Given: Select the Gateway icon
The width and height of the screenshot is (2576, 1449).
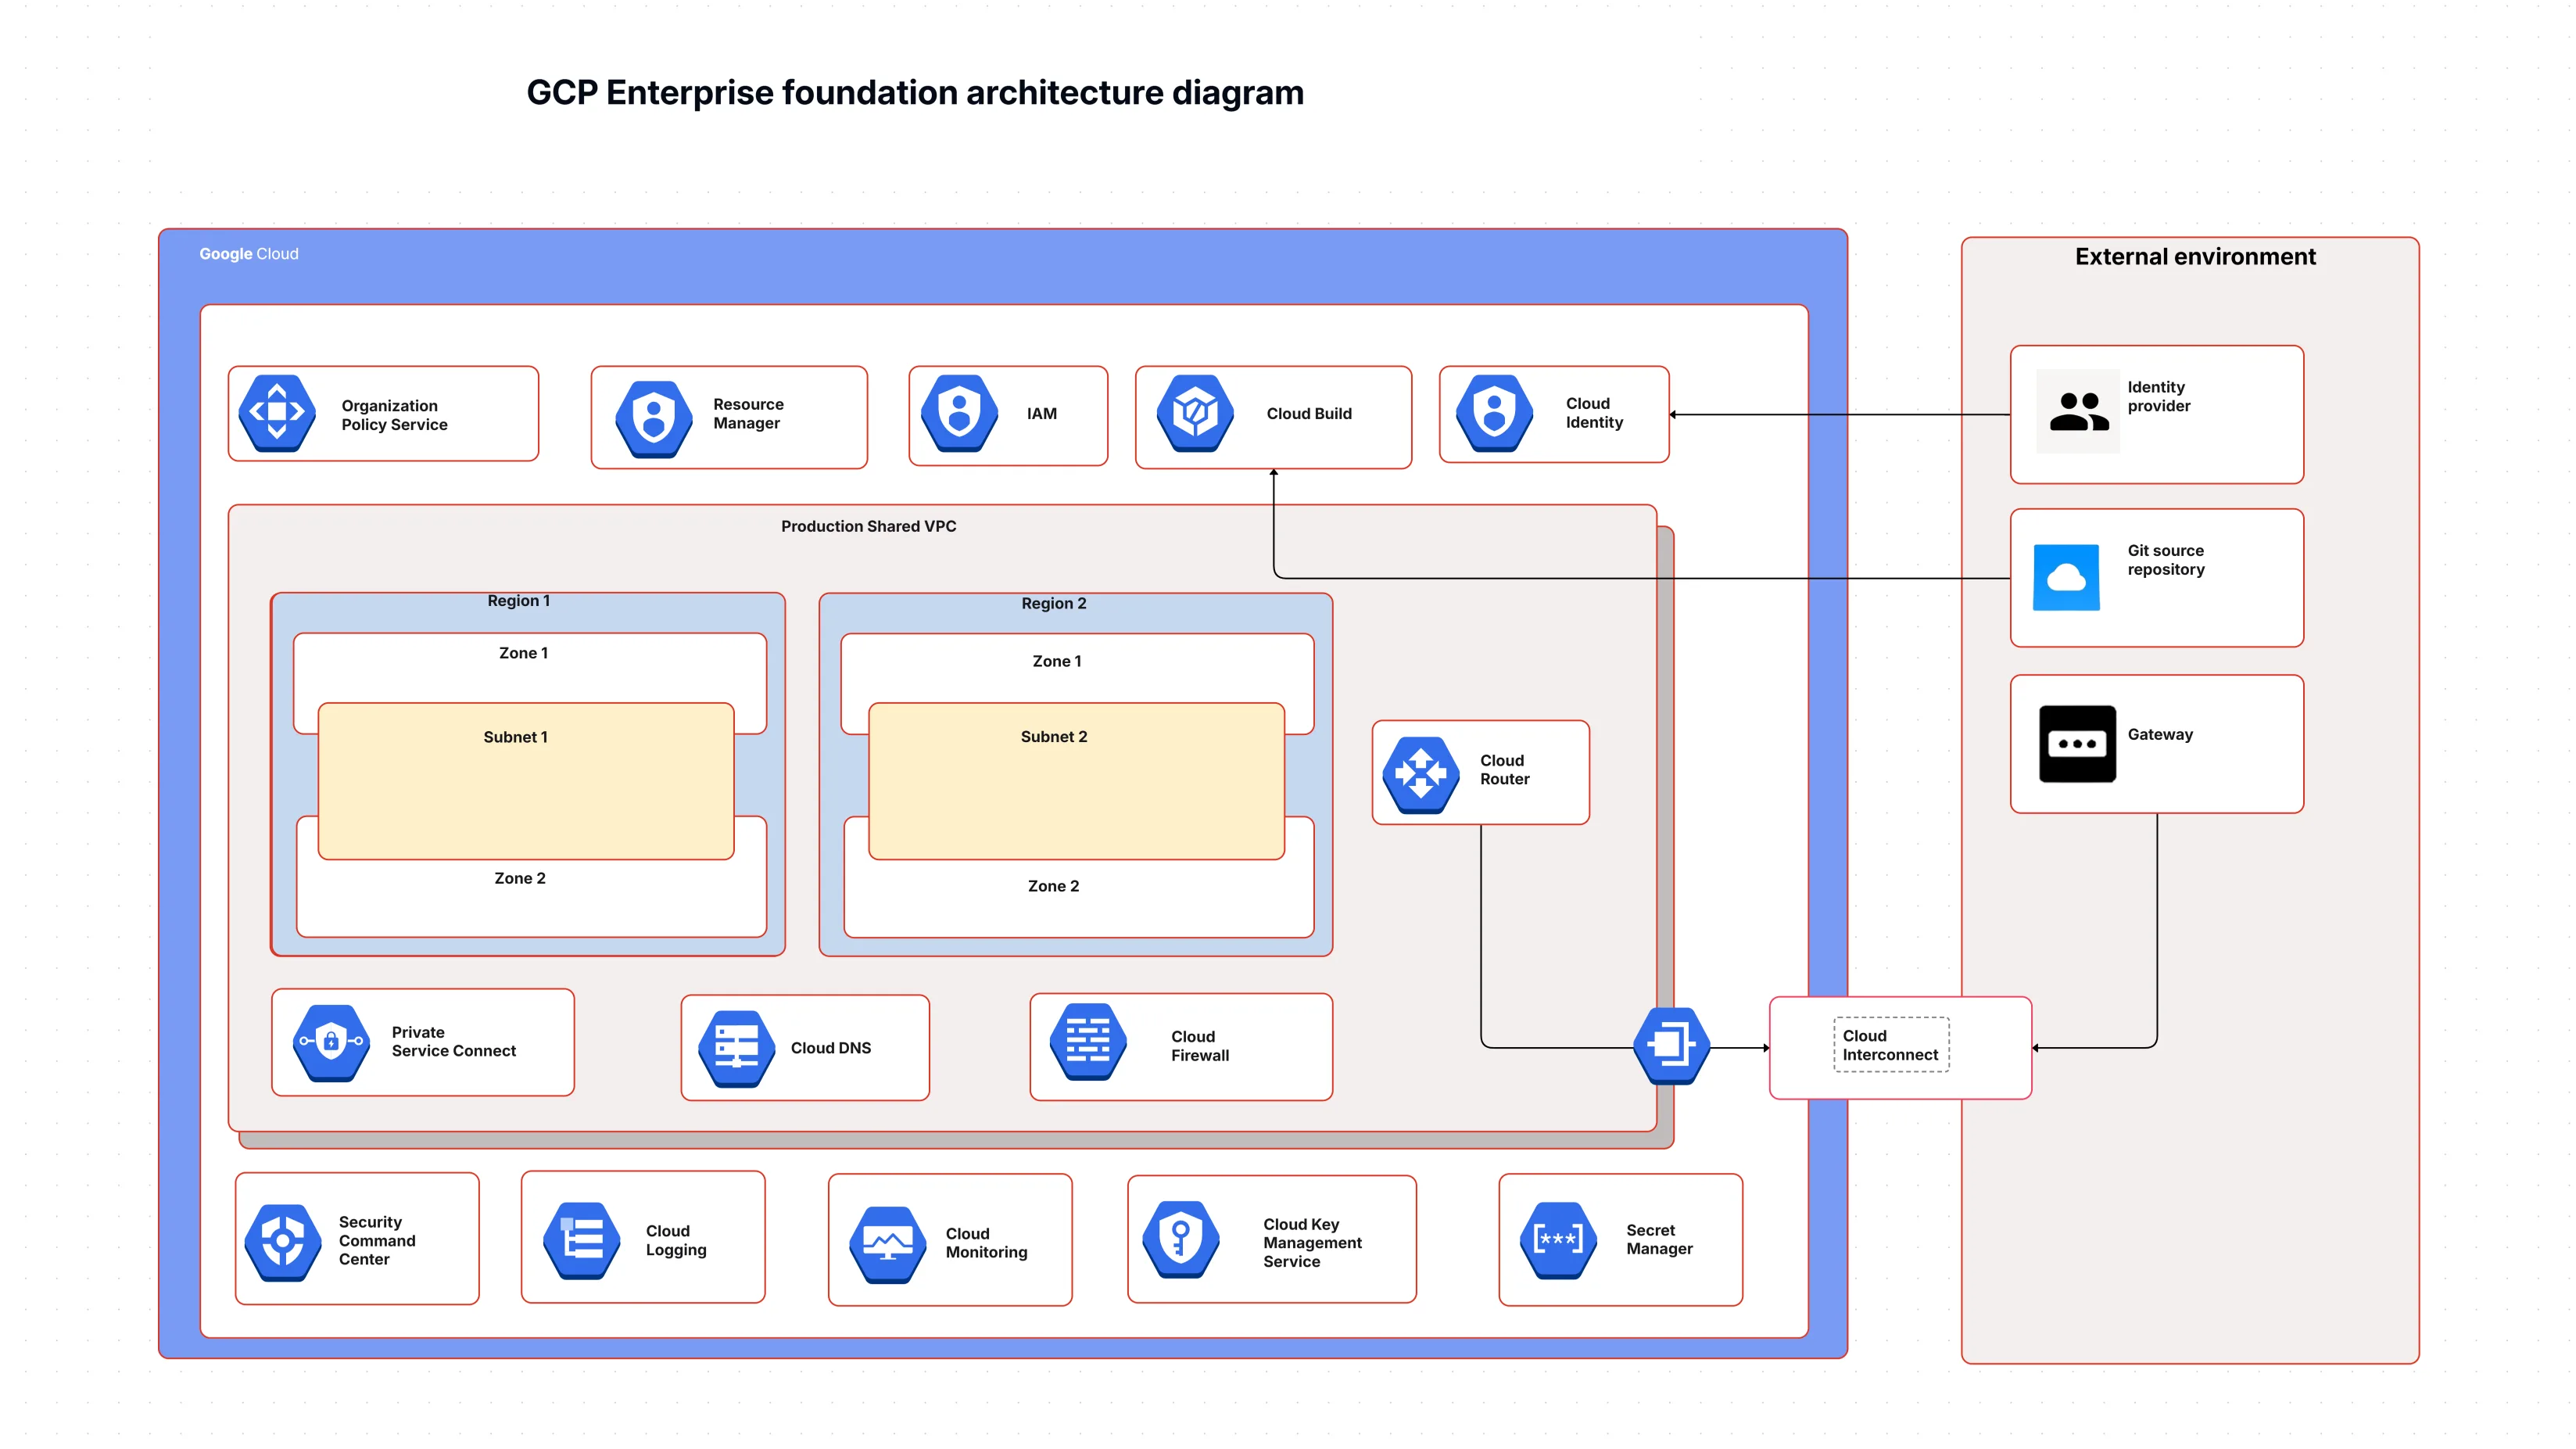Looking at the screenshot, I should (2077, 744).
